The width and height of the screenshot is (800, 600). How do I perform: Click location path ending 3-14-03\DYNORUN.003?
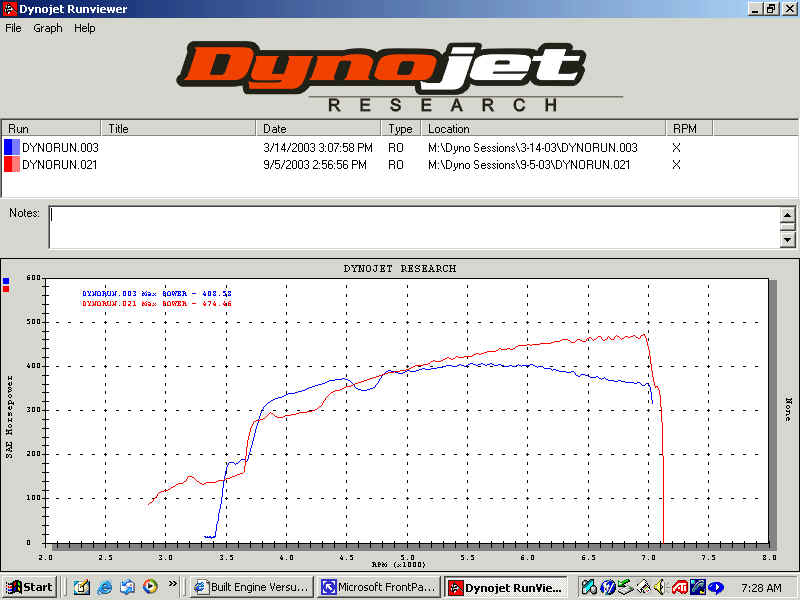click(x=533, y=147)
